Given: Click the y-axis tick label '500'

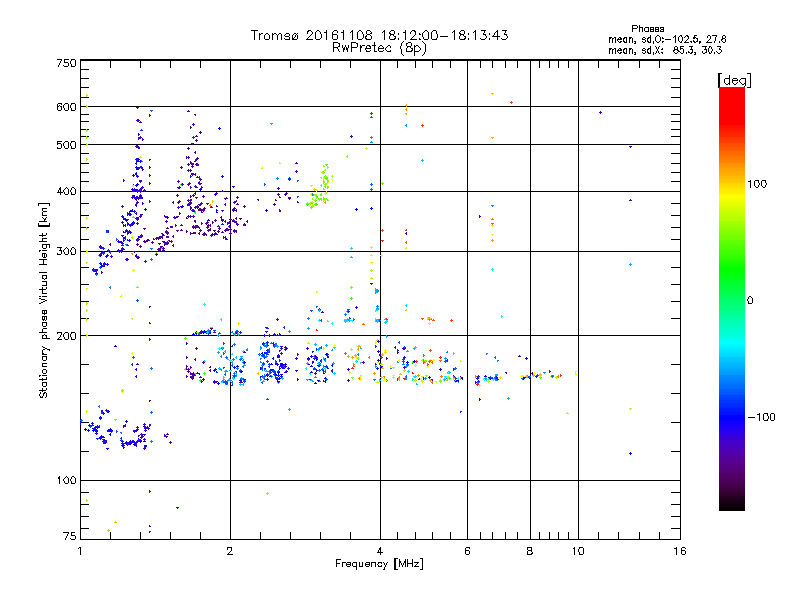Looking at the screenshot, I should point(66,145).
